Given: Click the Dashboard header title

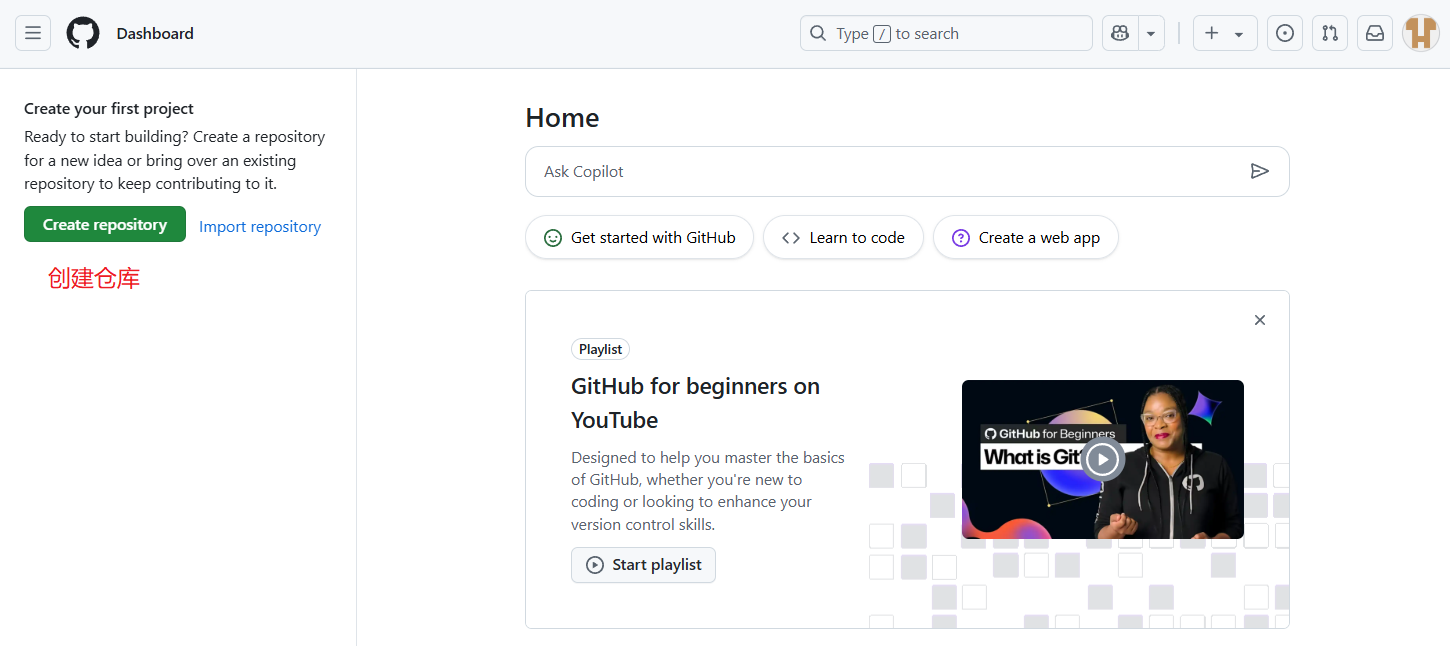Looking at the screenshot, I should tap(155, 33).
